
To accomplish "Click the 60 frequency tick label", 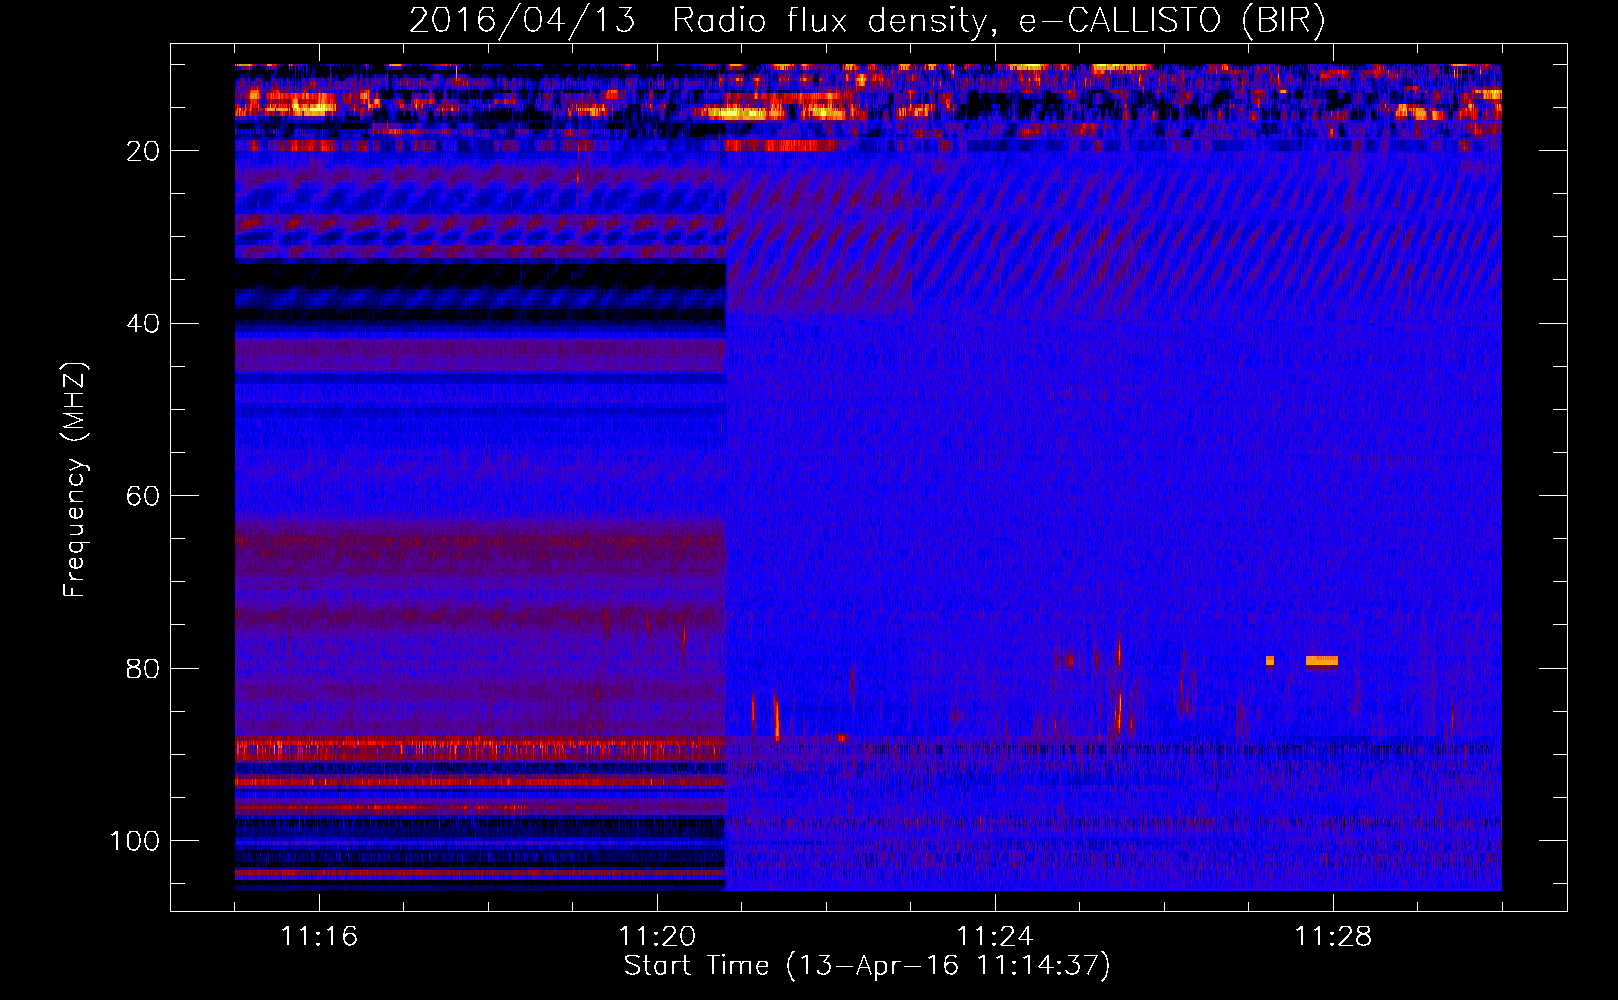I will point(144,496).
